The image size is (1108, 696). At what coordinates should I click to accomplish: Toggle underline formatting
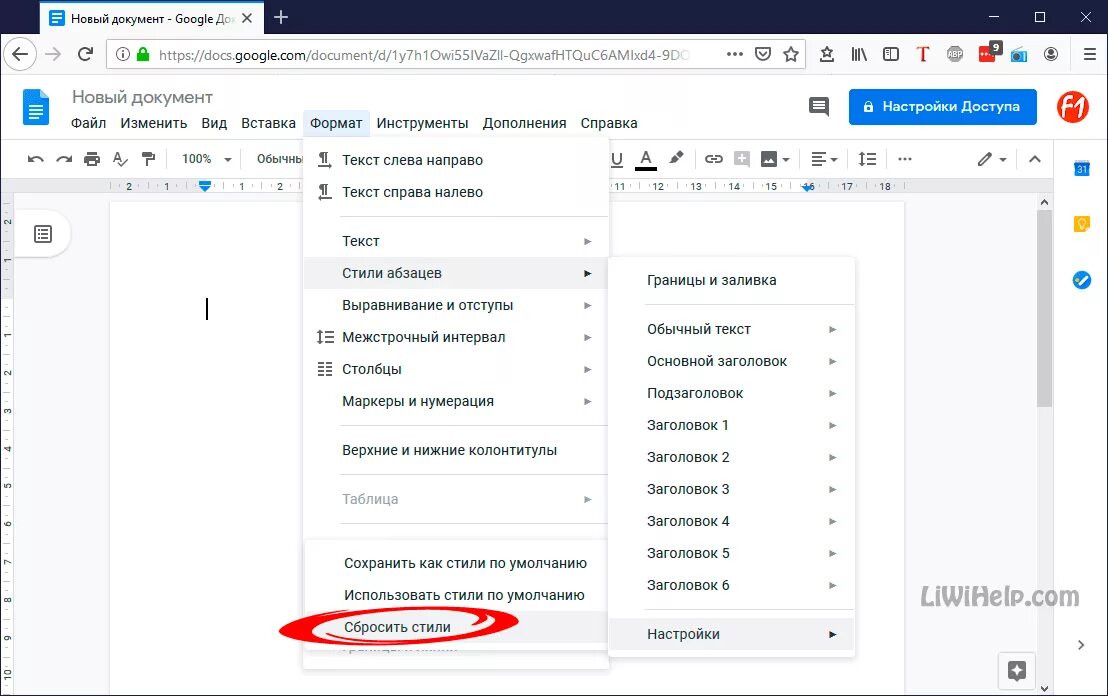click(617, 159)
